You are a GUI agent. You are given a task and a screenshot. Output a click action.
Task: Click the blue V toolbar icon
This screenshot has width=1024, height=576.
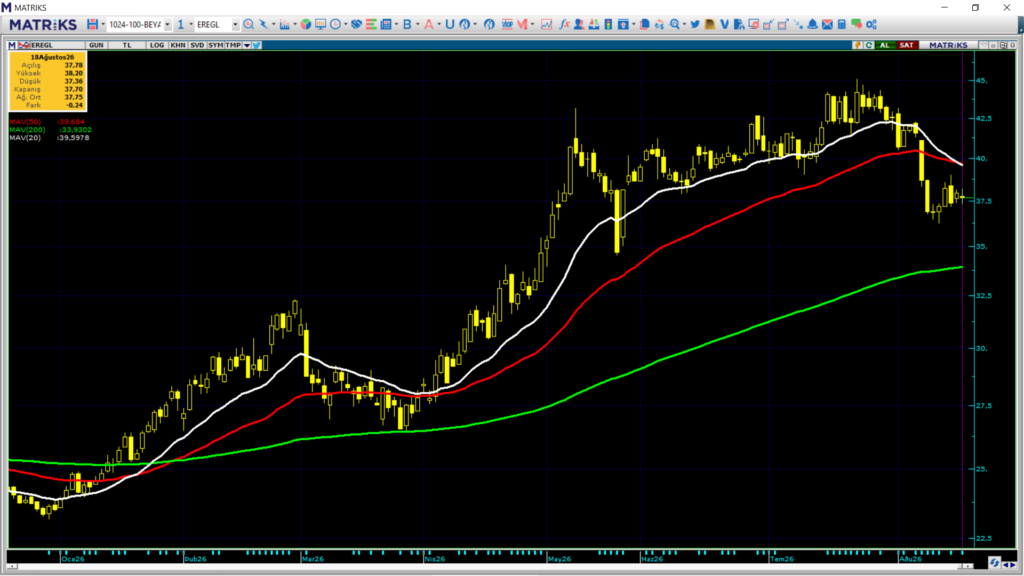point(724,24)
